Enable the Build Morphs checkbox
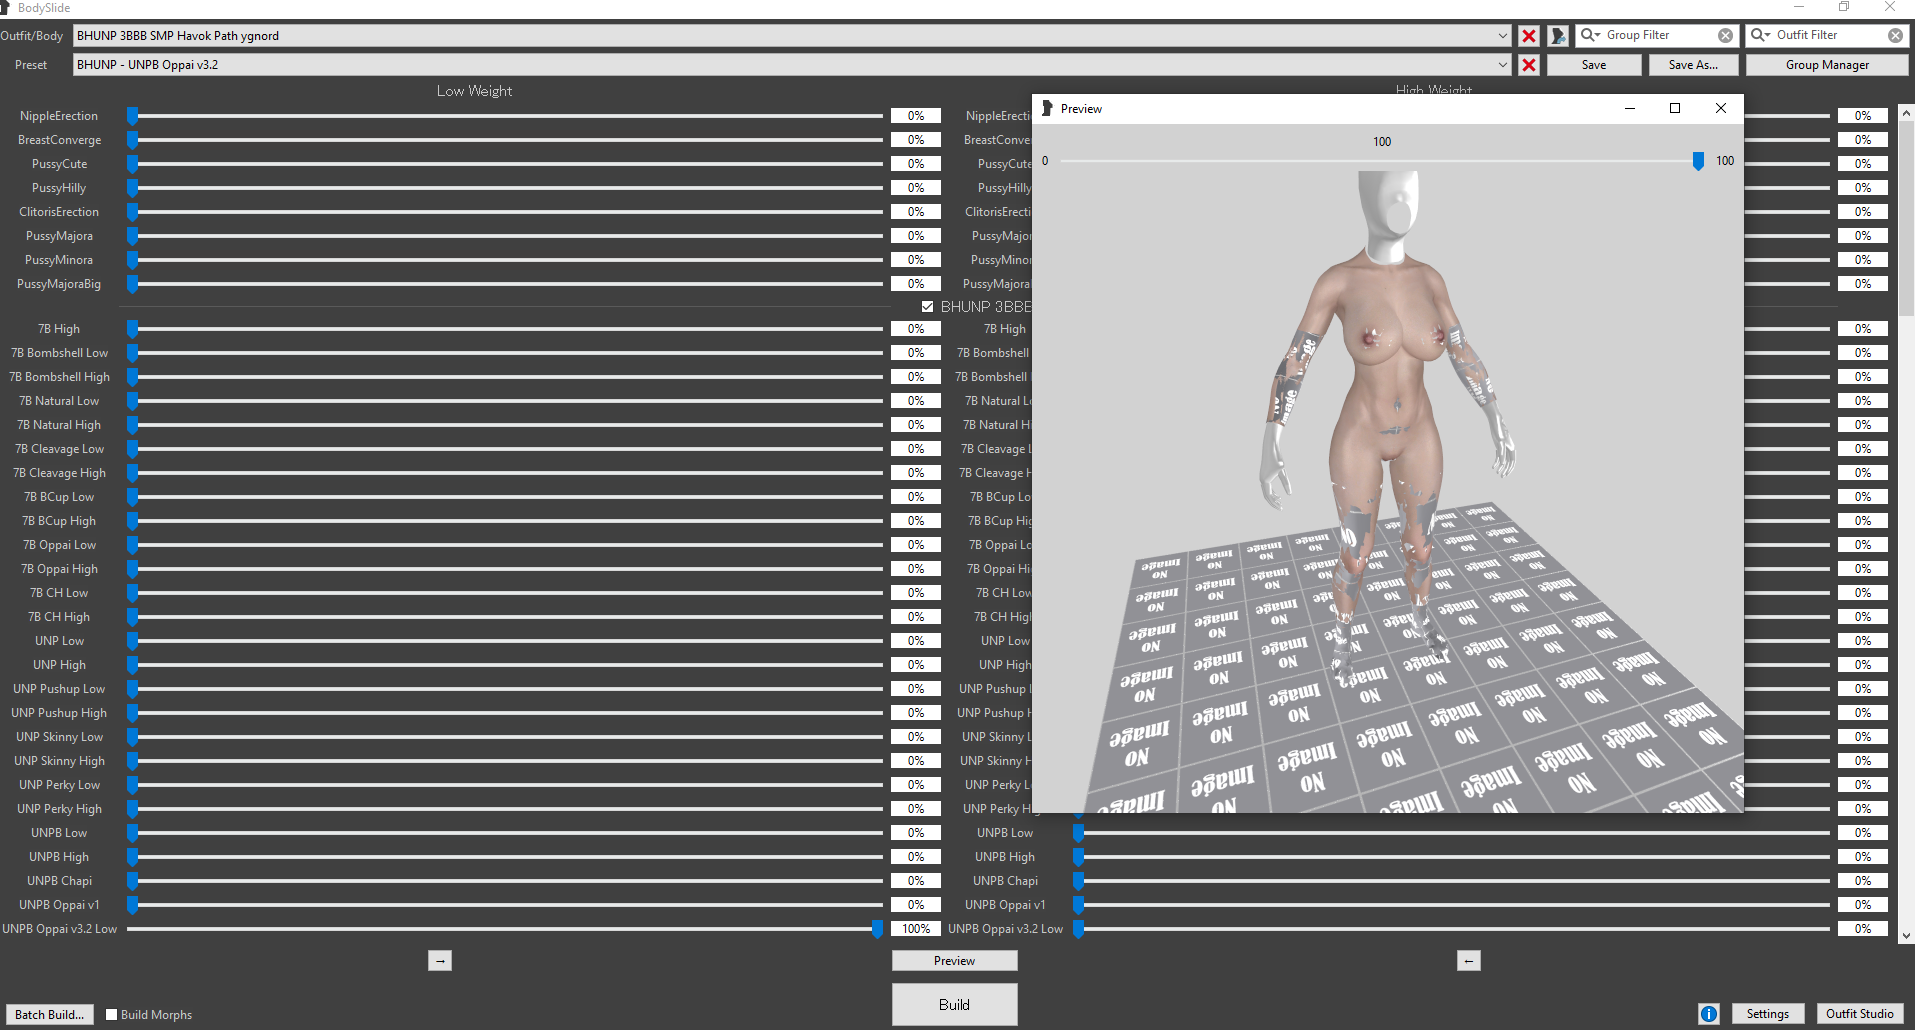Screen dimensions: 1915x1030 pos(112,1014)
